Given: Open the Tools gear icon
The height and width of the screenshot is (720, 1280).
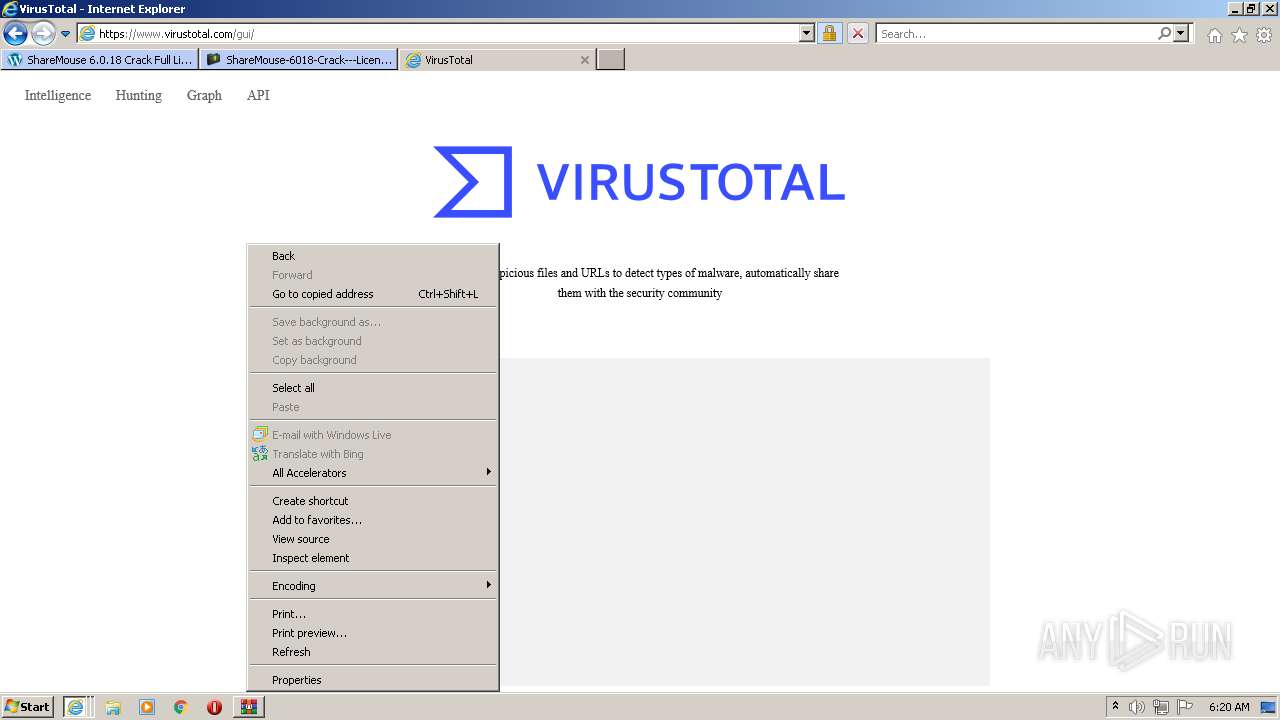Looking at the screenshot, I should point(1264,35).
